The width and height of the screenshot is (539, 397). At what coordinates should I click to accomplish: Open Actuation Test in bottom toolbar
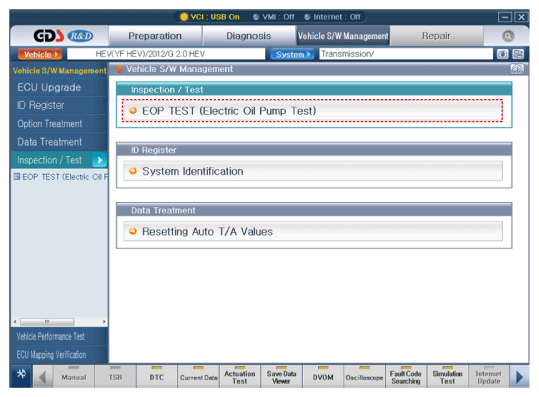click(x=240, y=377)
